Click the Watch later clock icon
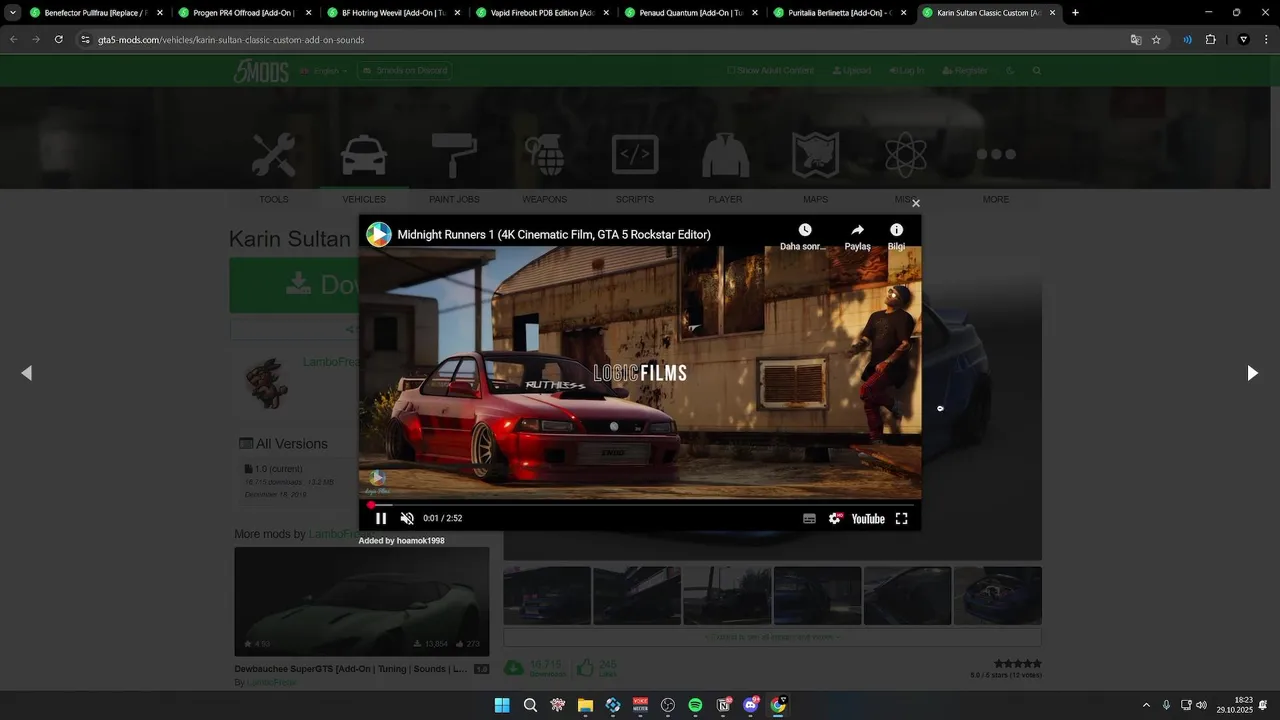Screen dimensions: 1280x720 coord(804,230)
